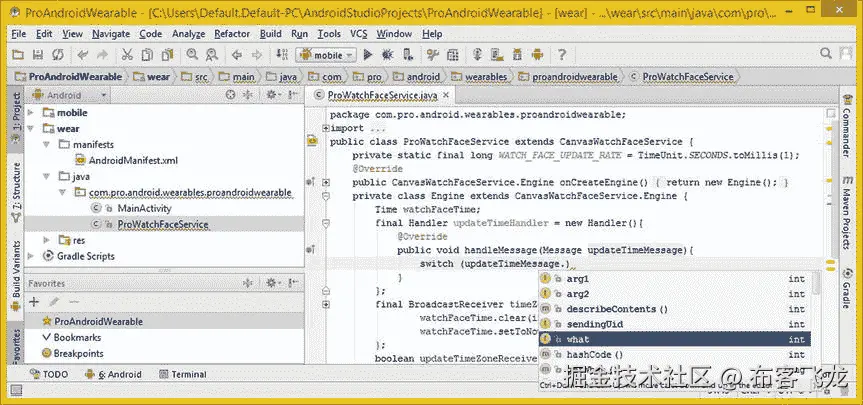Click the Save All toolbar icon
863x405 pixels.
pyautogui.click(x=38, y=54)
